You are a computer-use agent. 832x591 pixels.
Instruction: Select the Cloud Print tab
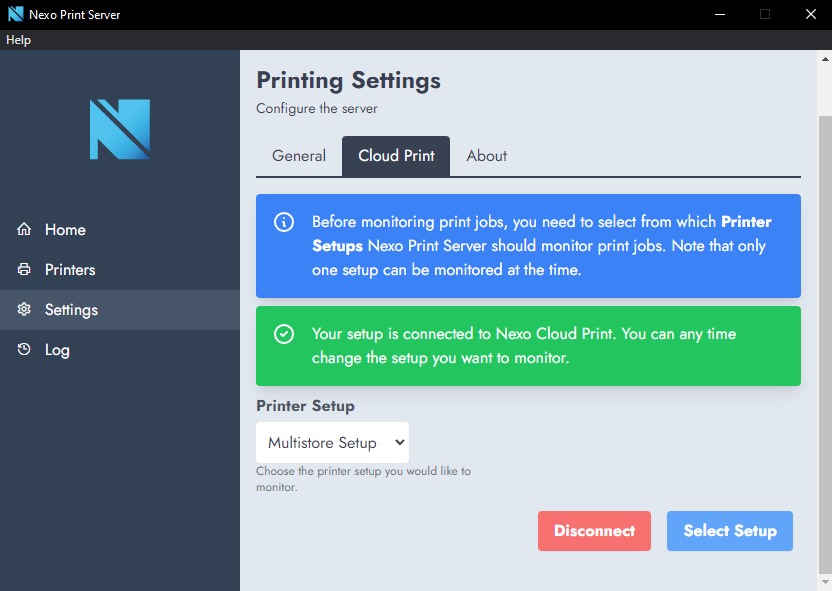[396, 156]
